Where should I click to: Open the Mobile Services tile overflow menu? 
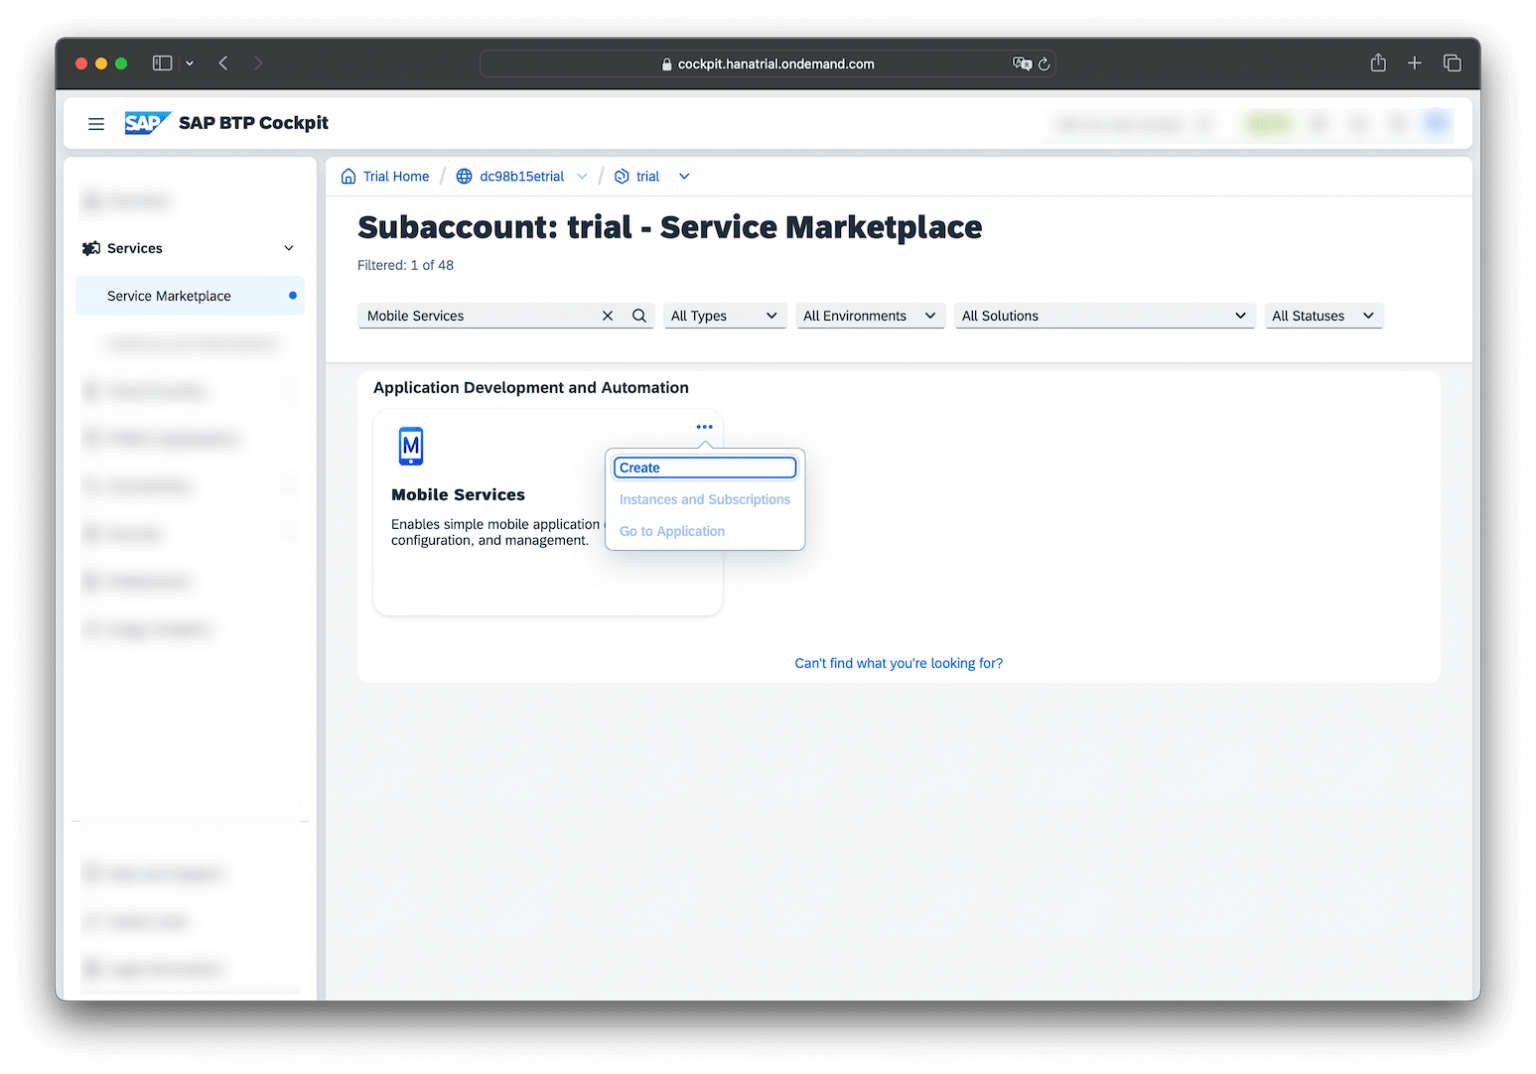(704, 426)
